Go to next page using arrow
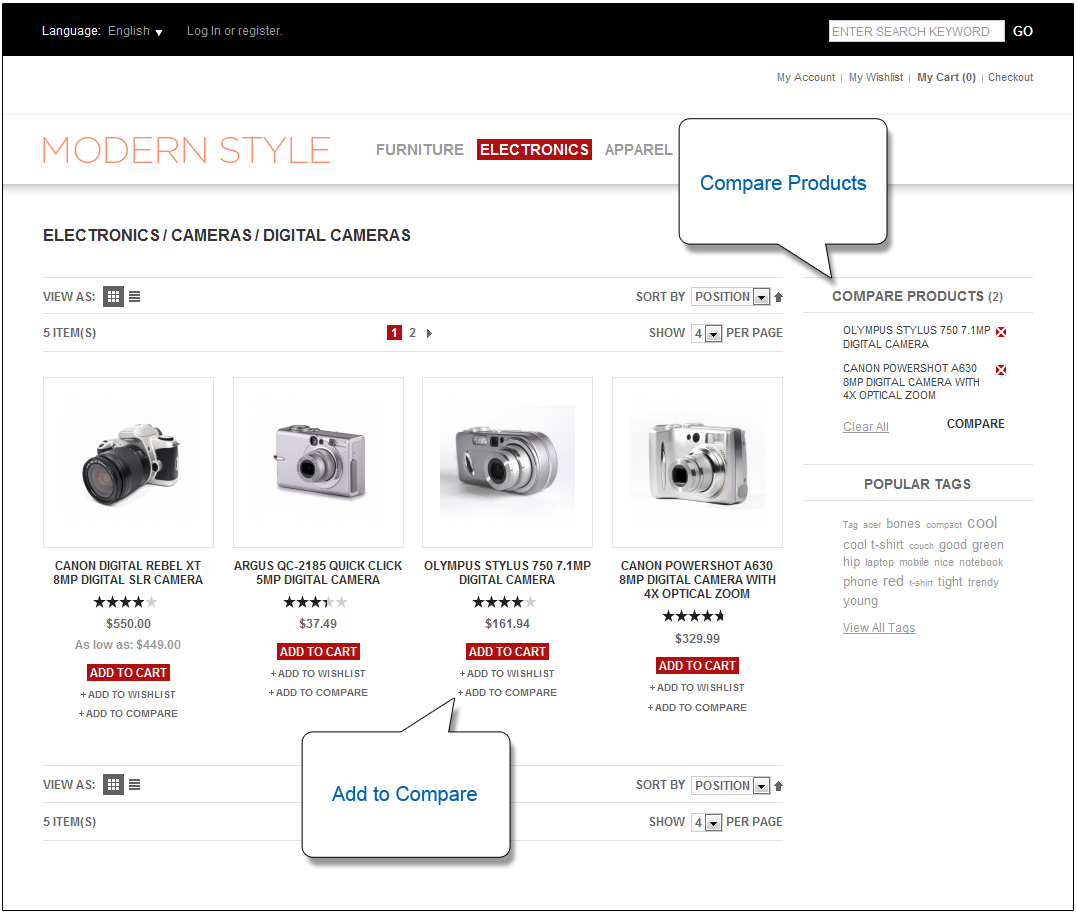Screen dimensions: 1077x915 (429, 333)
